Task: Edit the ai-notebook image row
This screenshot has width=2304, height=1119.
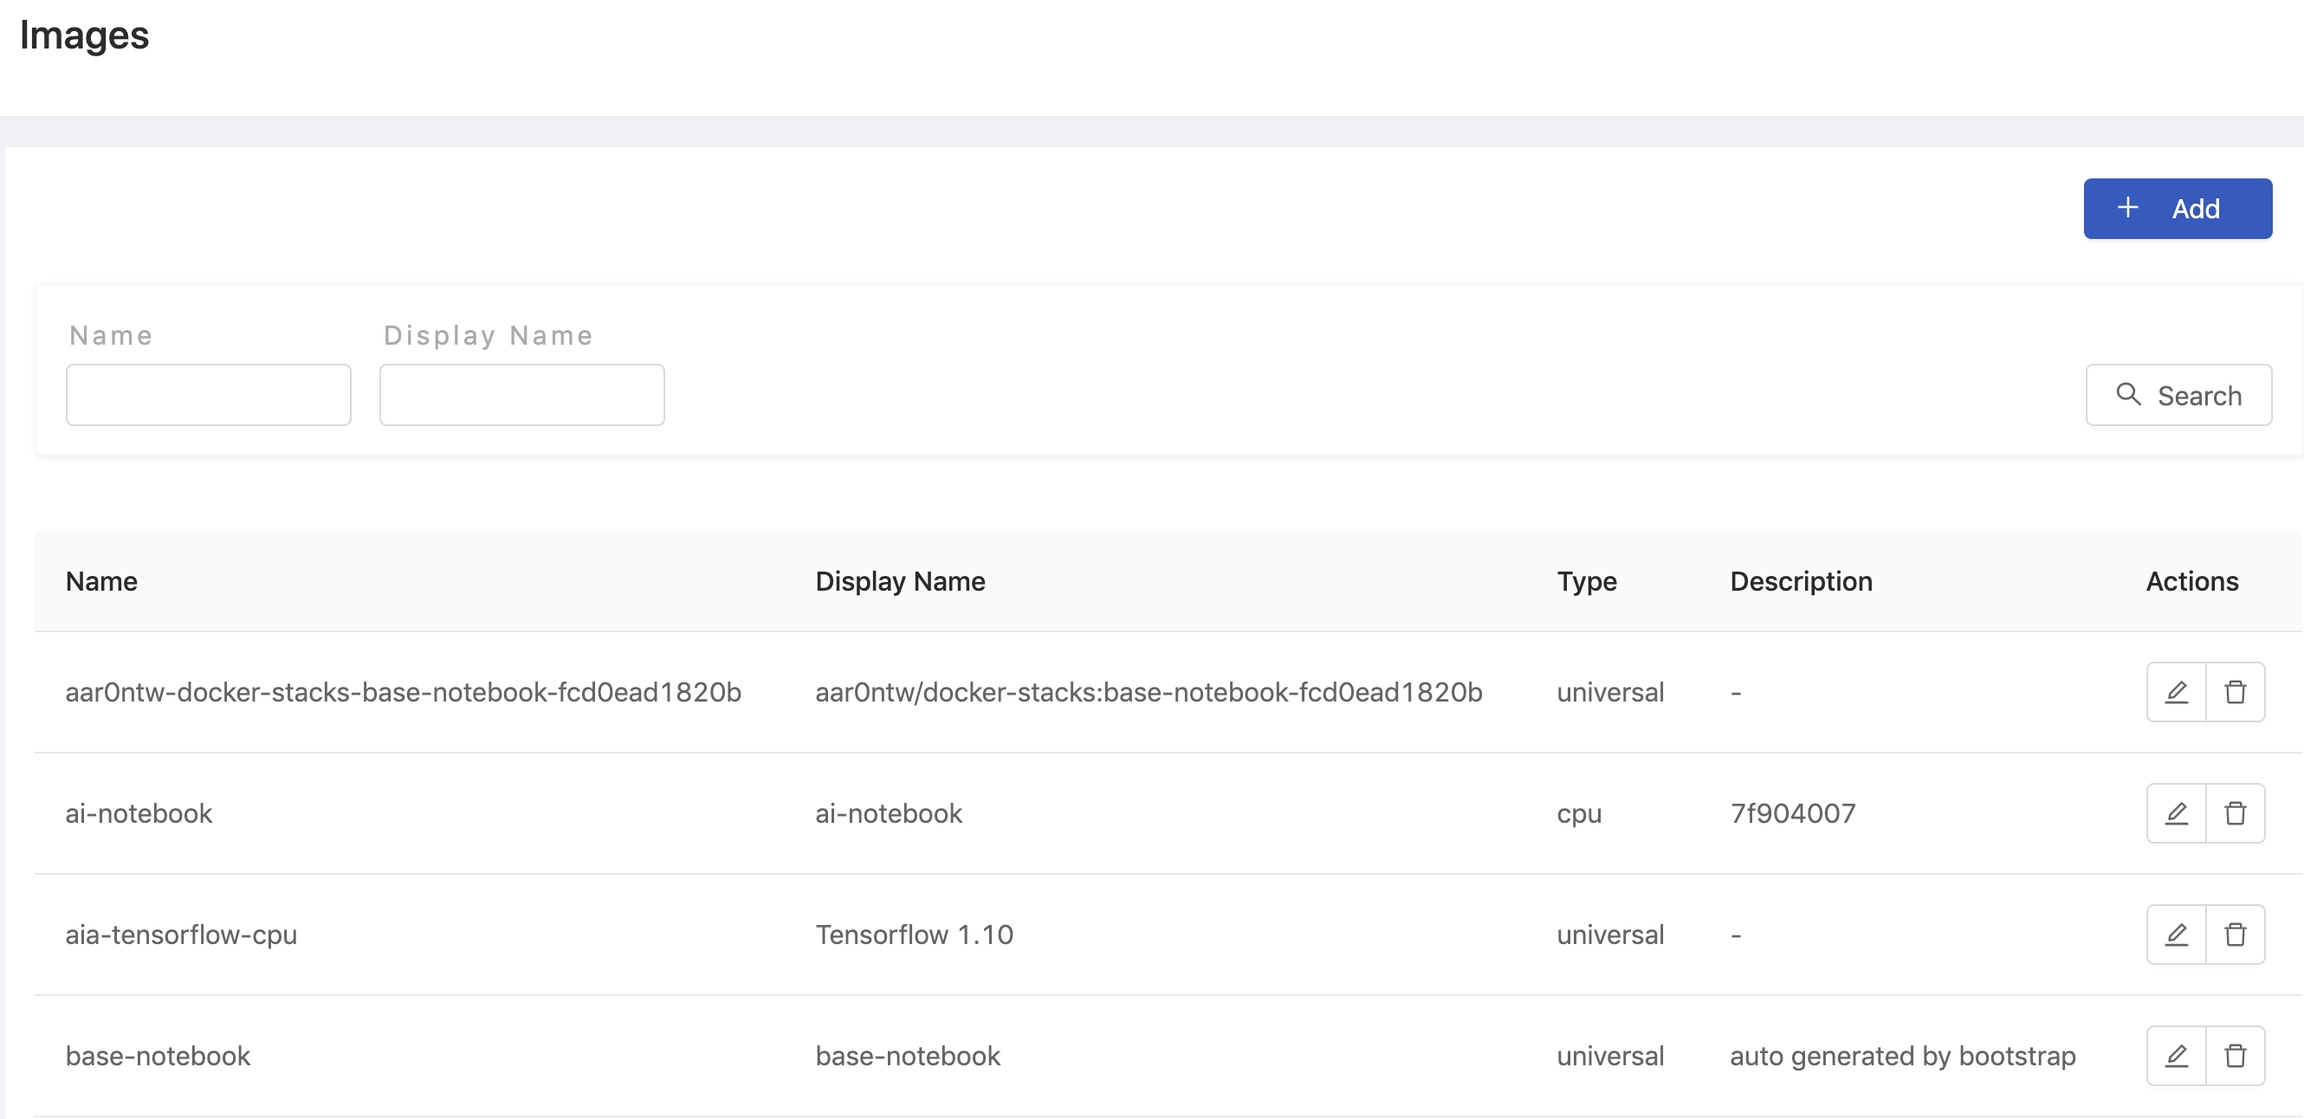Action: pyautogui.click(x=2176, y=813)
